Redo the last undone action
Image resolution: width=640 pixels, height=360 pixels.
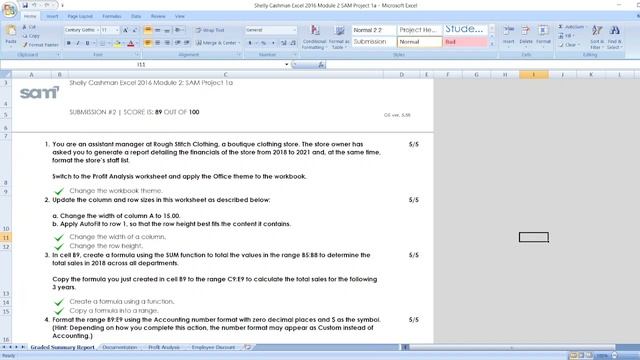pyautogui.click(x=47, y=5)
